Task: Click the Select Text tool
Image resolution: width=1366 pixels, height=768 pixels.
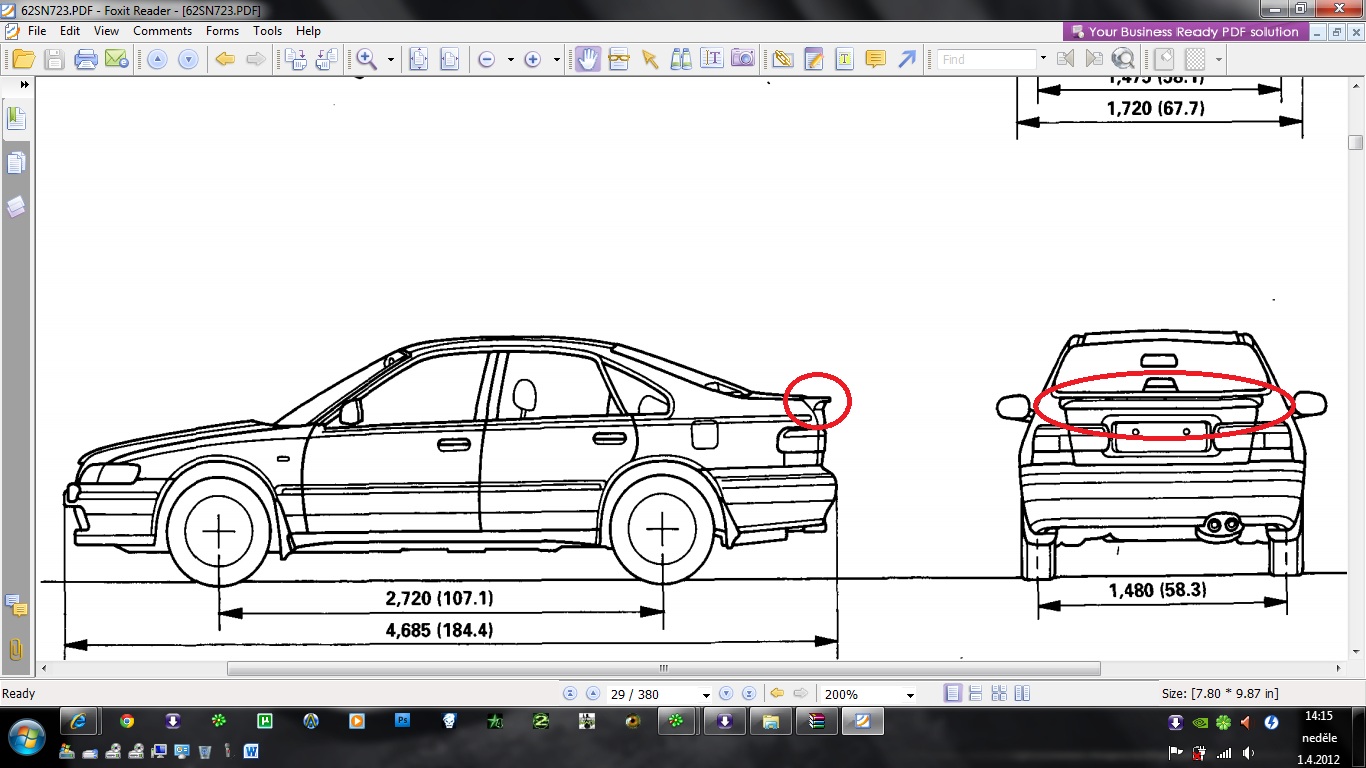Action: point(711,59)
